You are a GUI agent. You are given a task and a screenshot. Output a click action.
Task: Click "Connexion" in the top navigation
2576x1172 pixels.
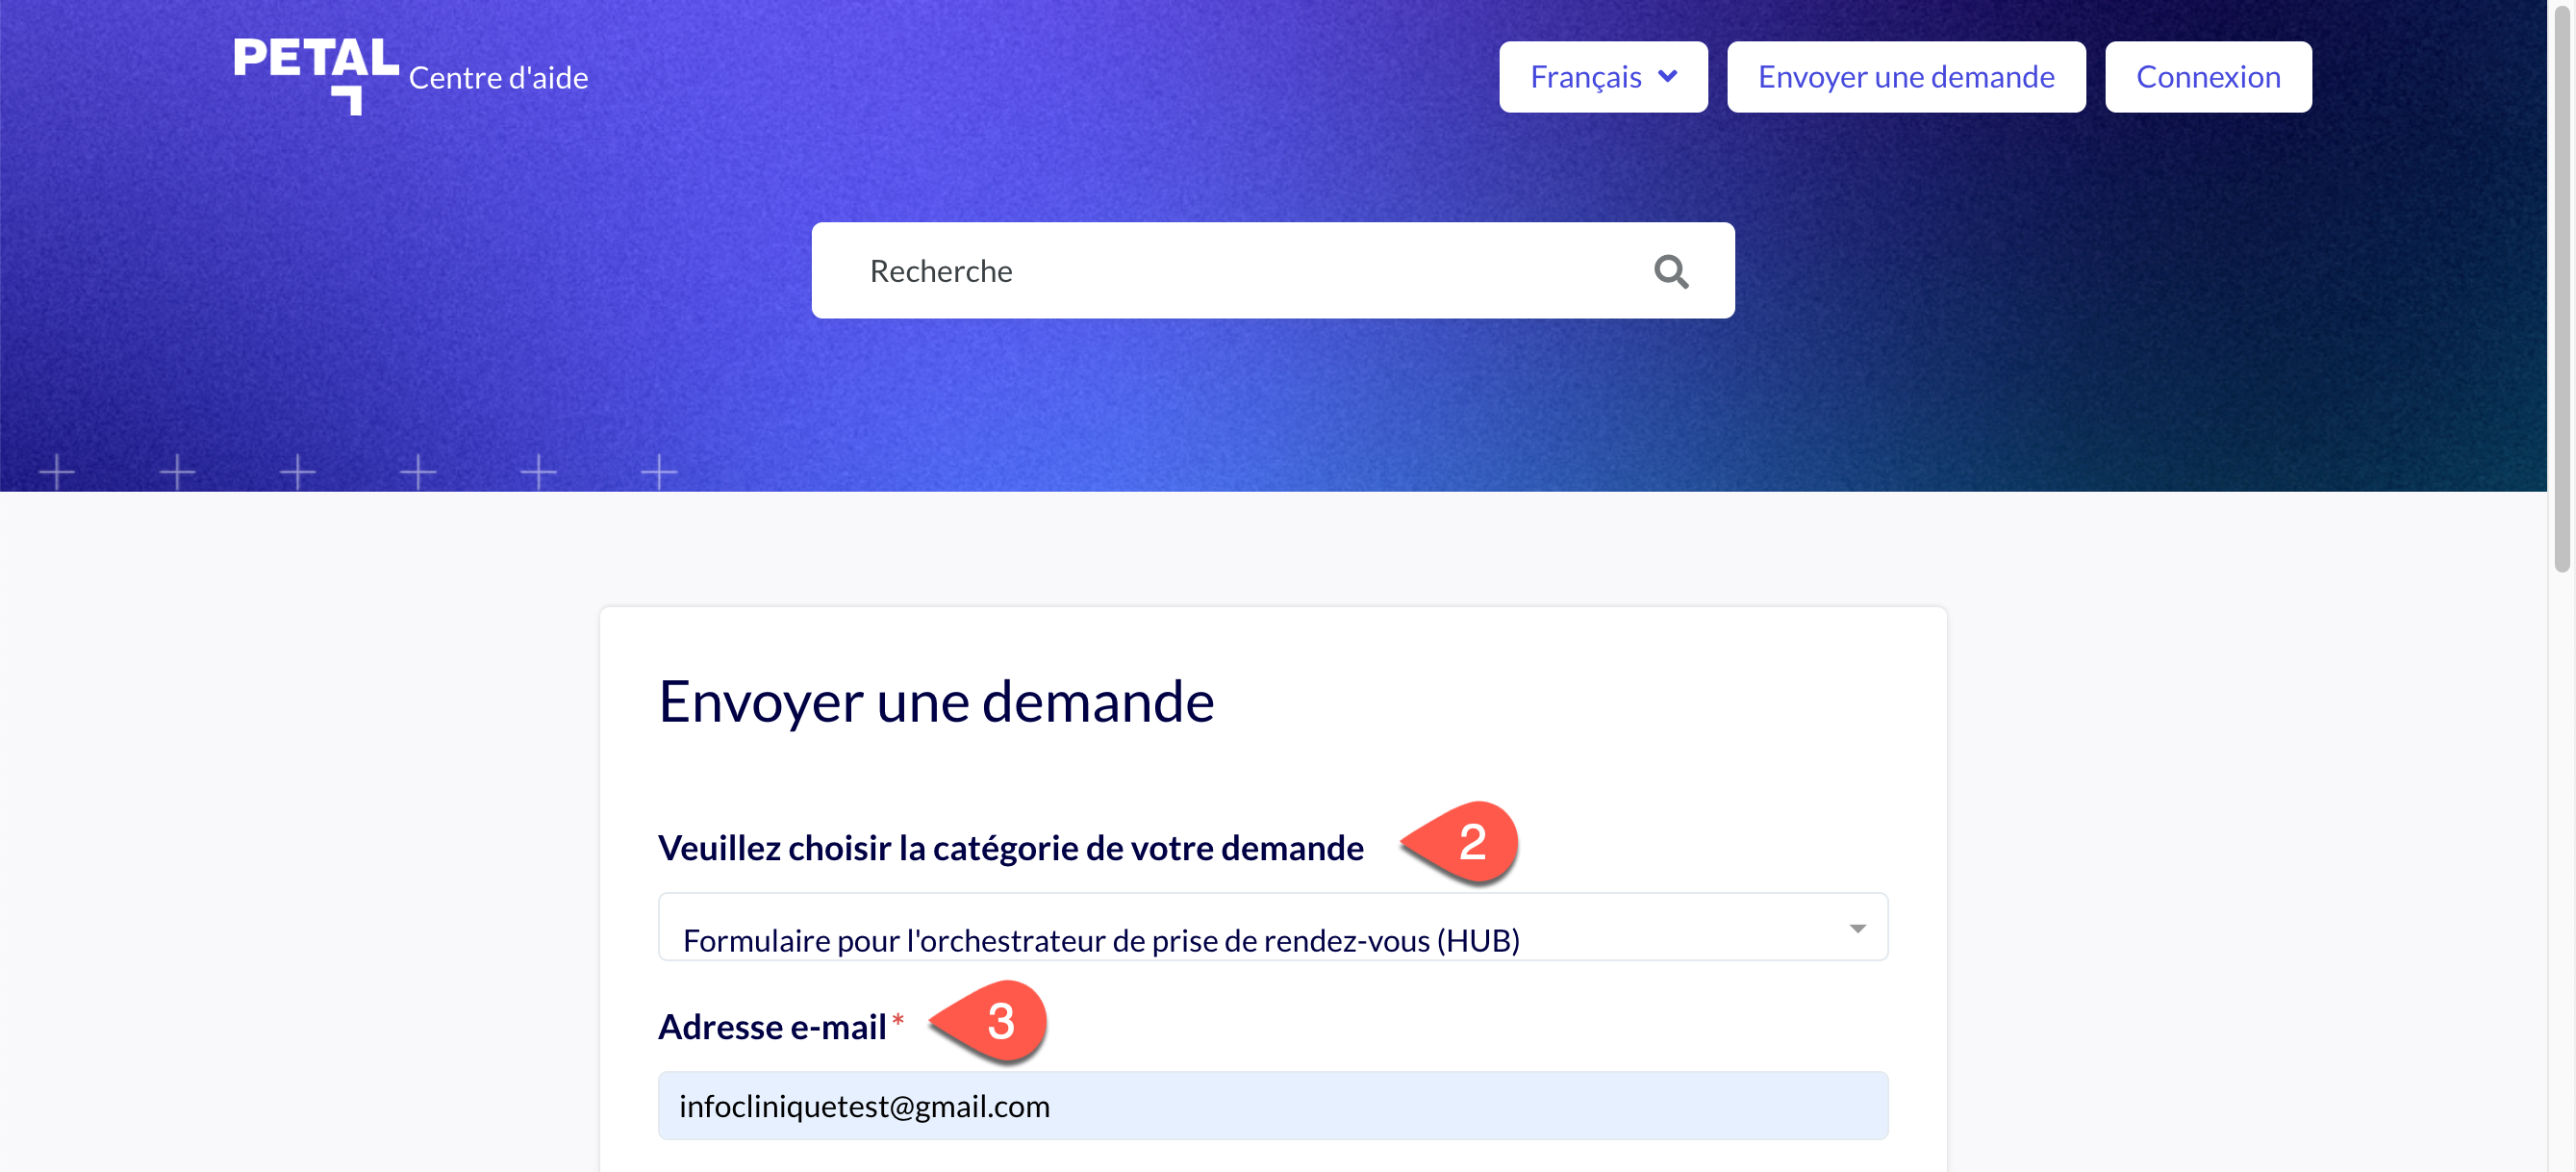point(2207,76)
